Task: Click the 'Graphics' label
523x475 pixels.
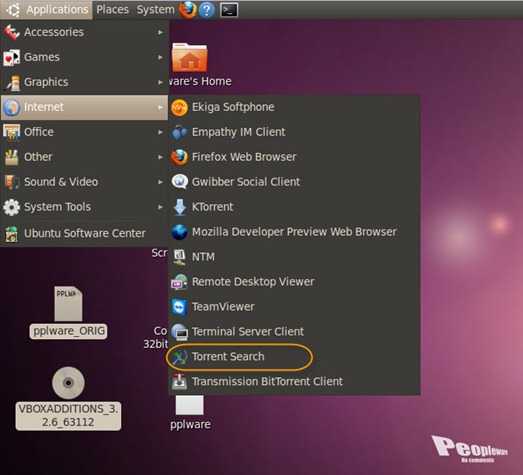Action: [46, 82]
